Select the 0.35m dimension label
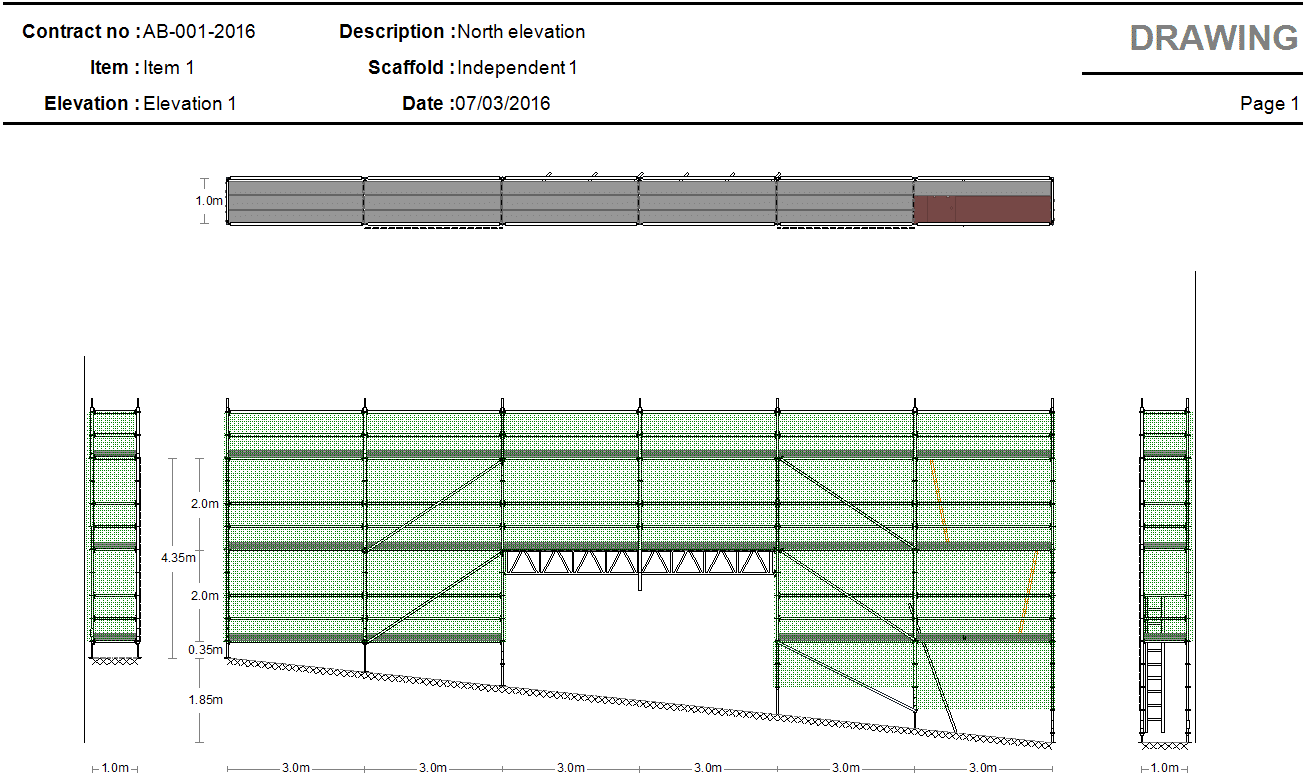Image resolution: width=1305 pixels, height=775 pixels. tap(206, 650)
